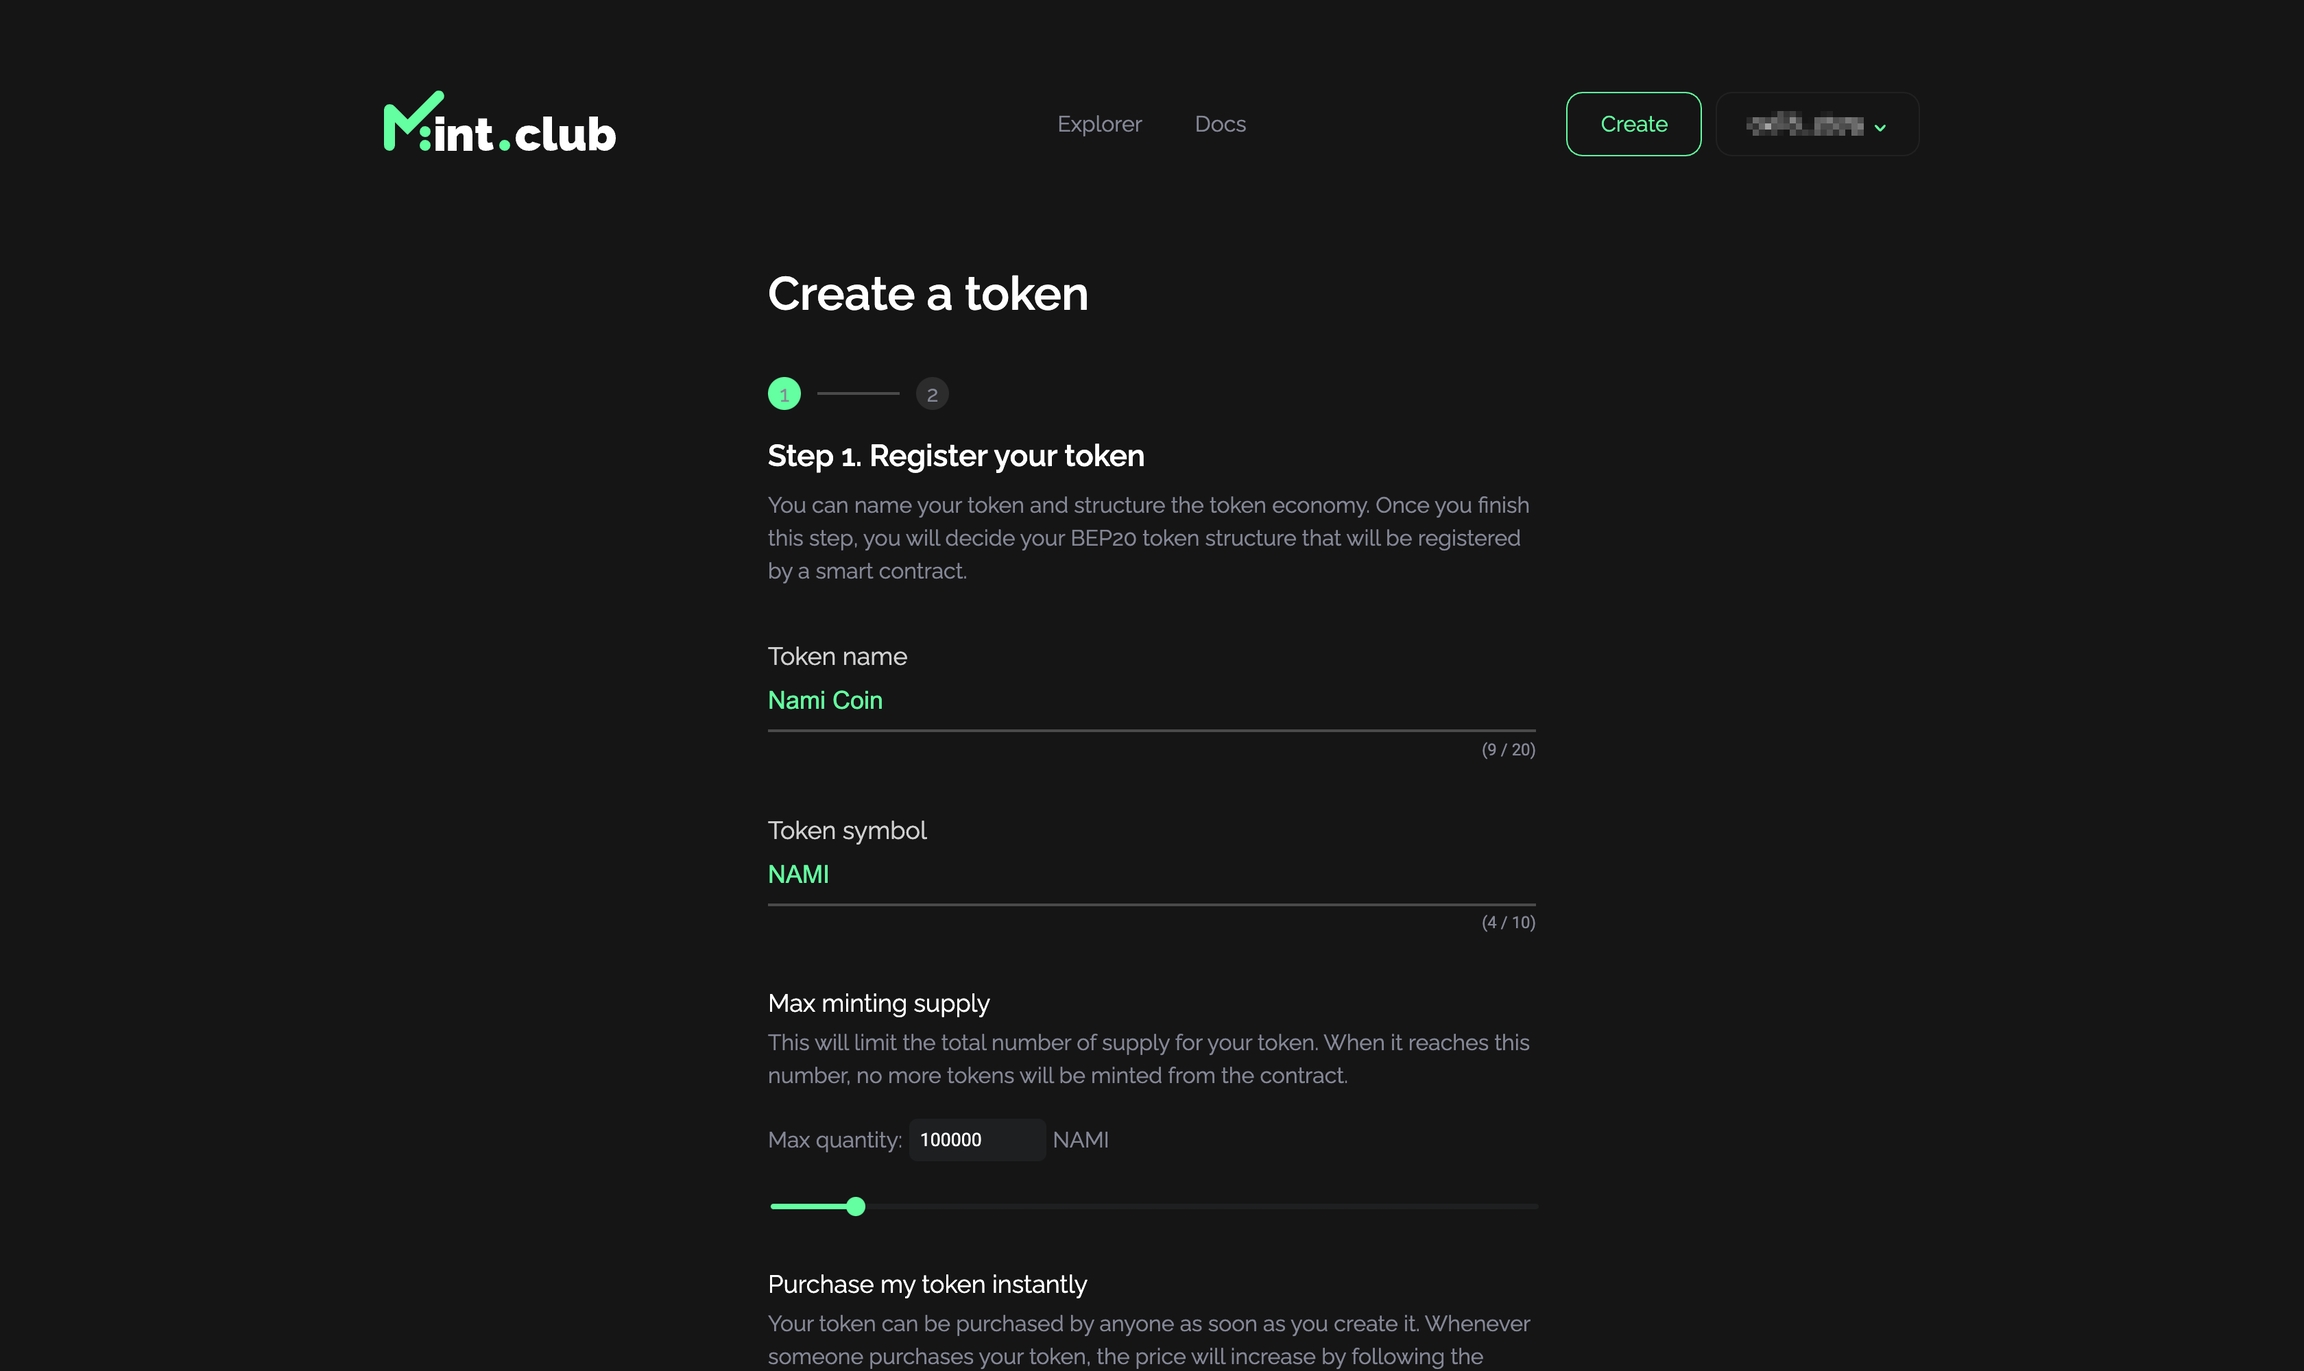Click the unfilled part of the supply slider track
The image size is (2304, 1371).
1200,1207
